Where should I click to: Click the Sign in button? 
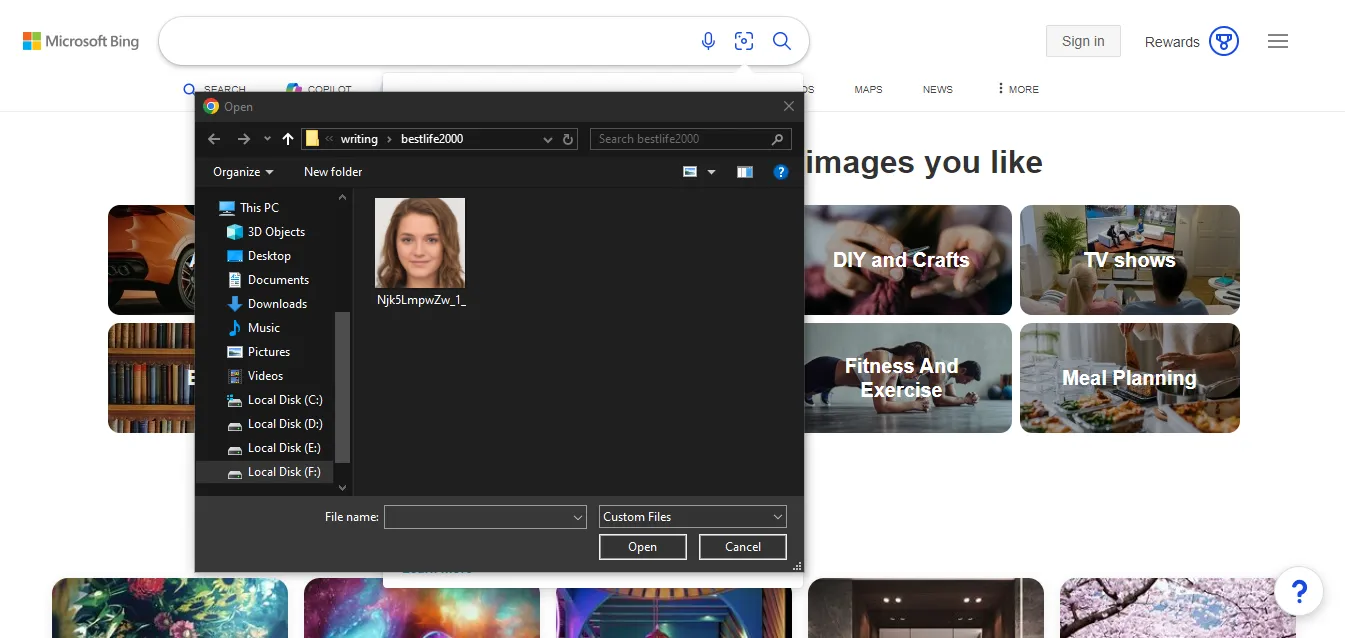(x=1083, y=41)
